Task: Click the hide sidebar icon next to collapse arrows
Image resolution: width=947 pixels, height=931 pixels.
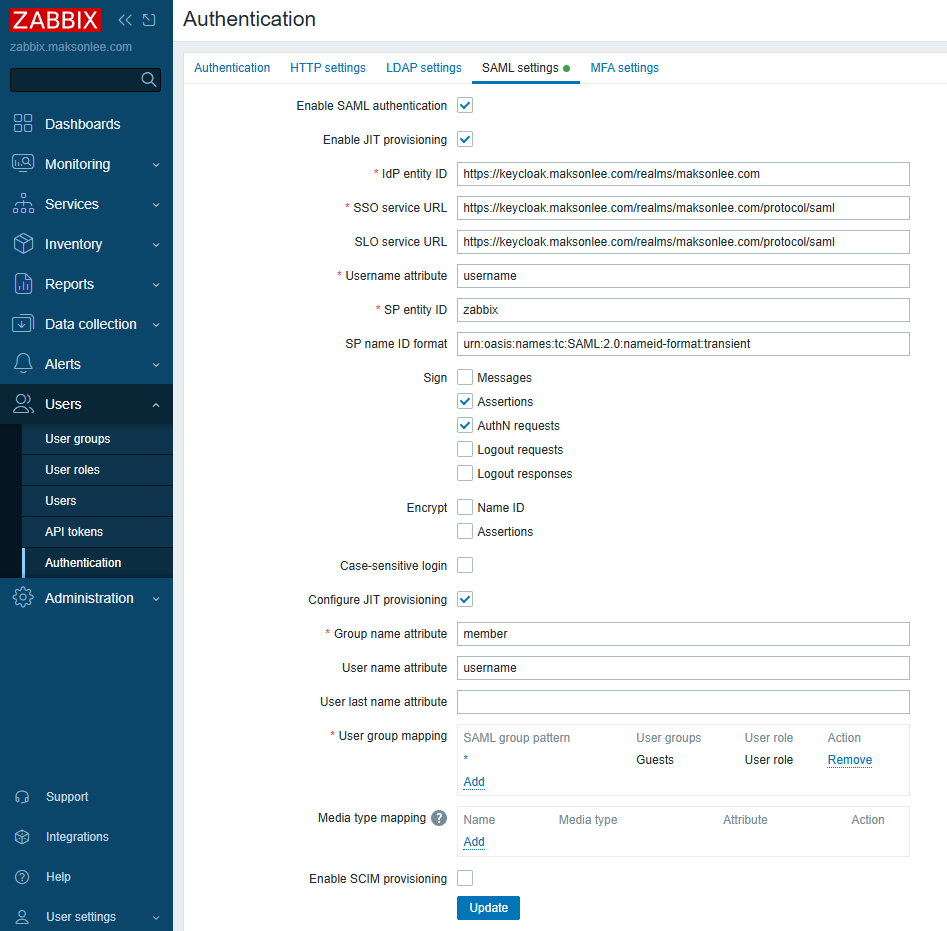Action: click(149, 20)
